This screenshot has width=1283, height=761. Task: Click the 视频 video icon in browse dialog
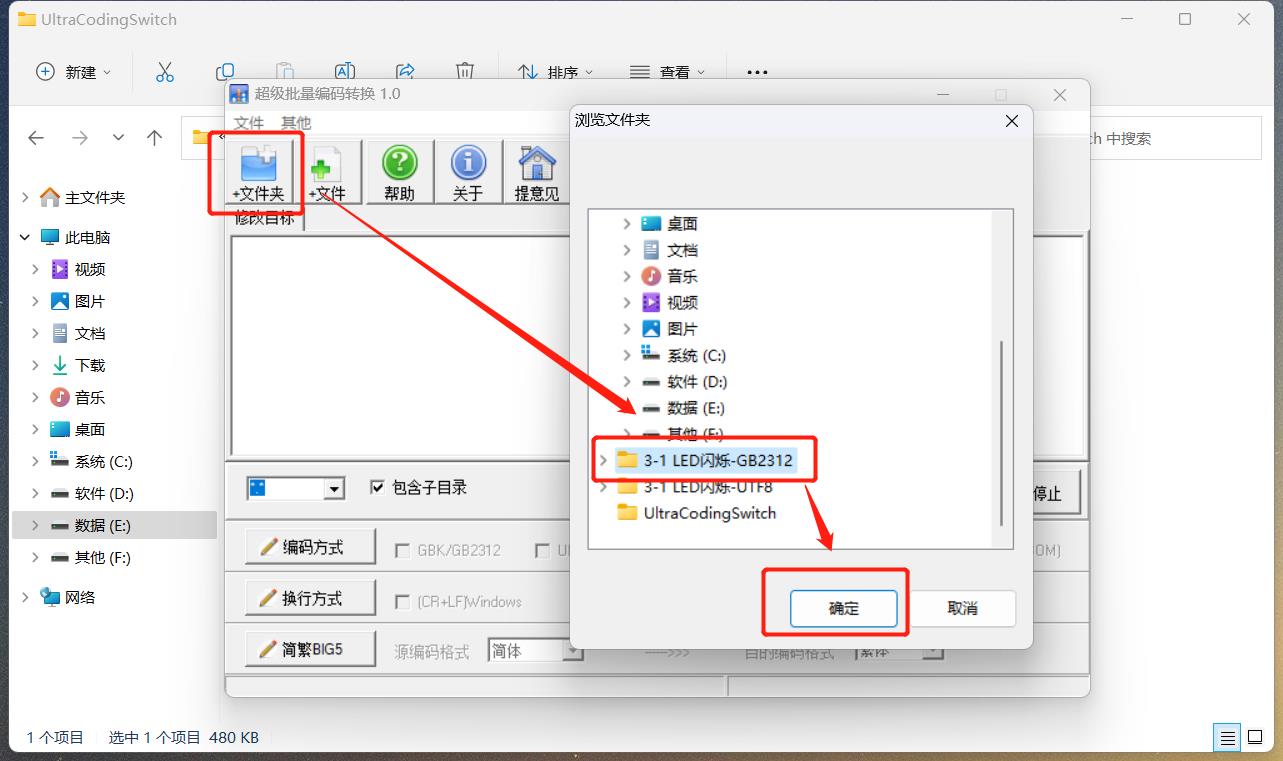651,302
